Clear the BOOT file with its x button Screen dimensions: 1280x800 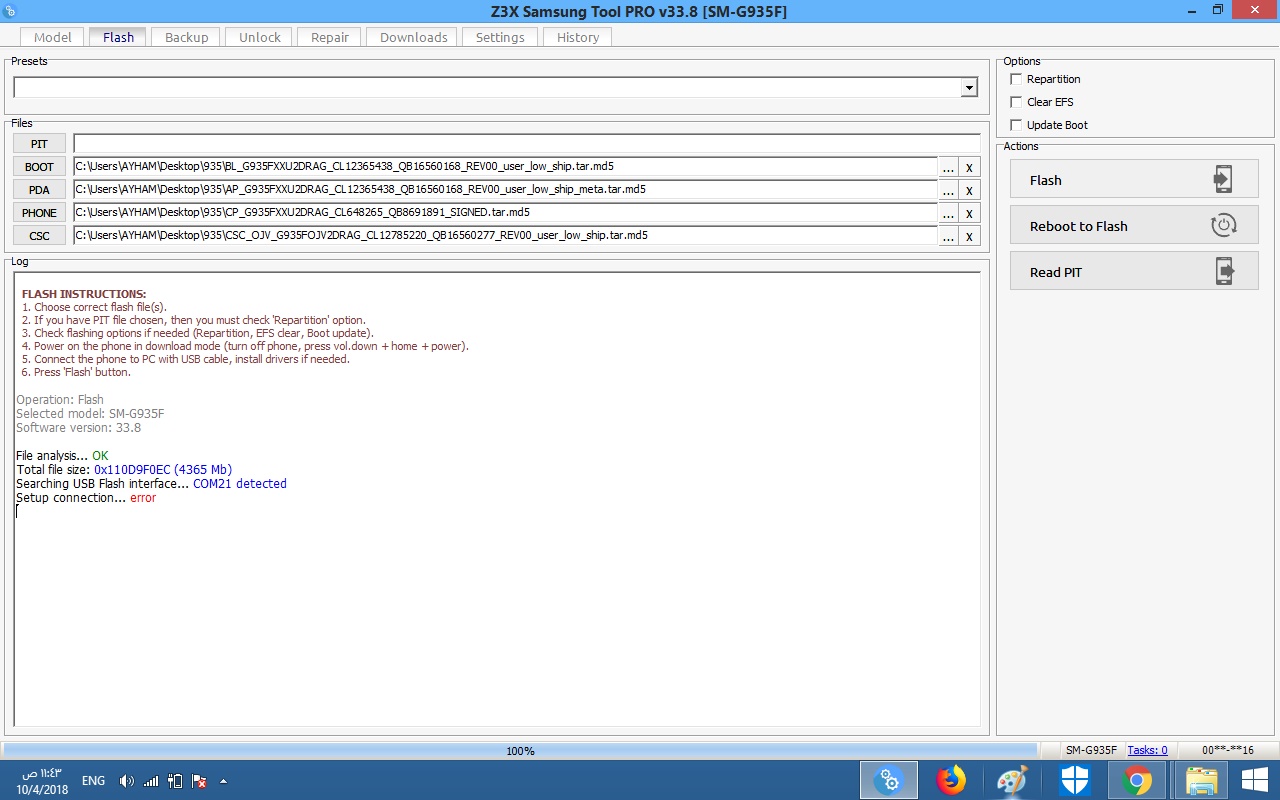click(969, 167)
